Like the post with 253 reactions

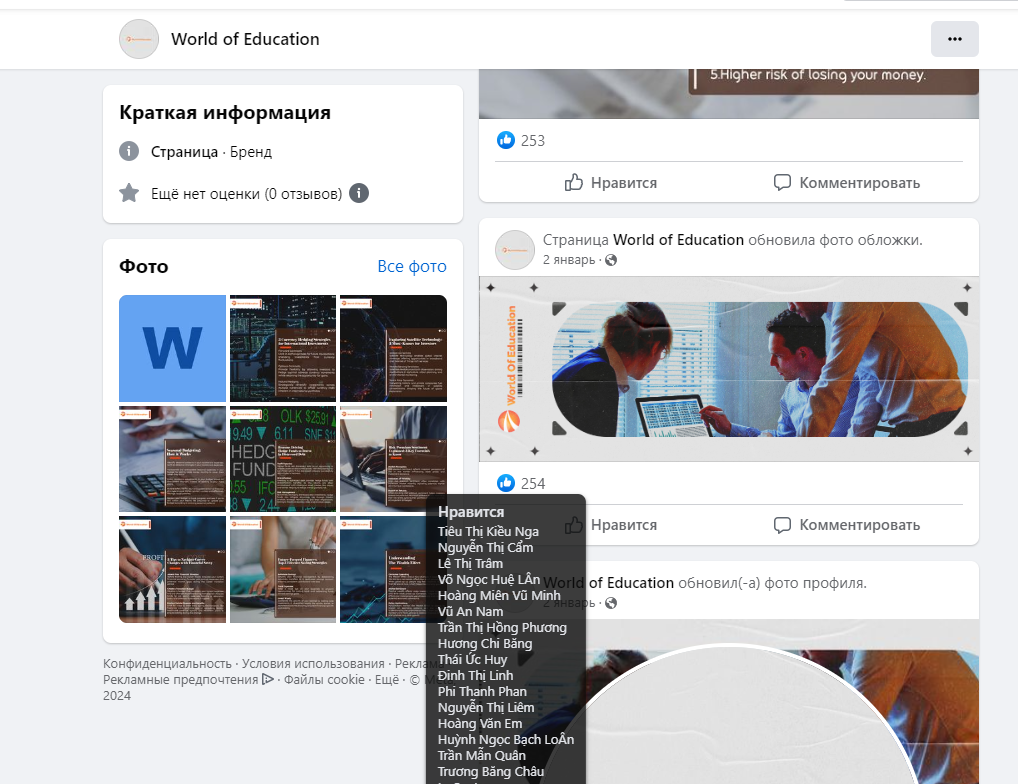pos(611,182)
